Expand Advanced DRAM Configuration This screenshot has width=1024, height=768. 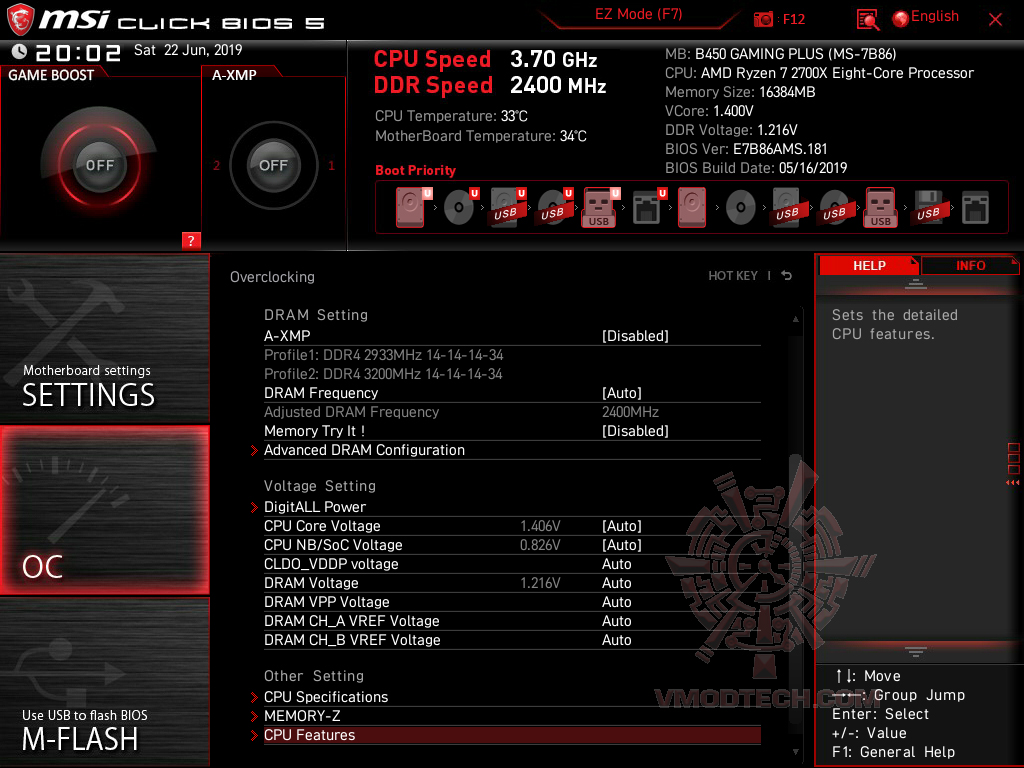point(364,450)
